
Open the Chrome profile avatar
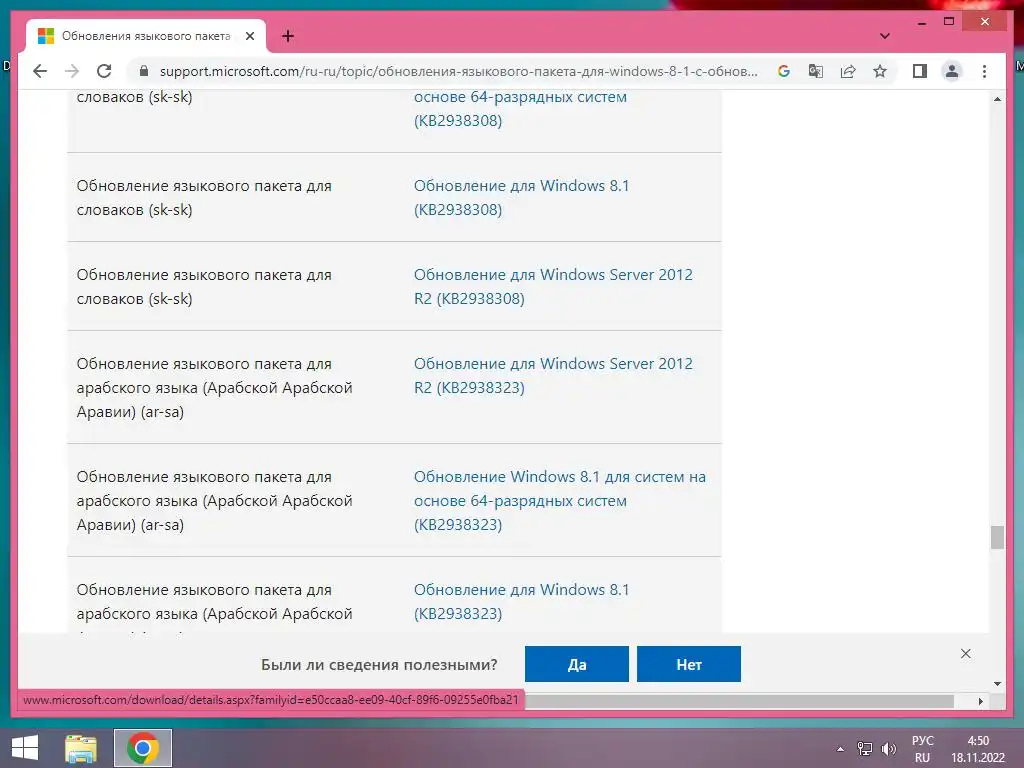click(x=952, y=71)
